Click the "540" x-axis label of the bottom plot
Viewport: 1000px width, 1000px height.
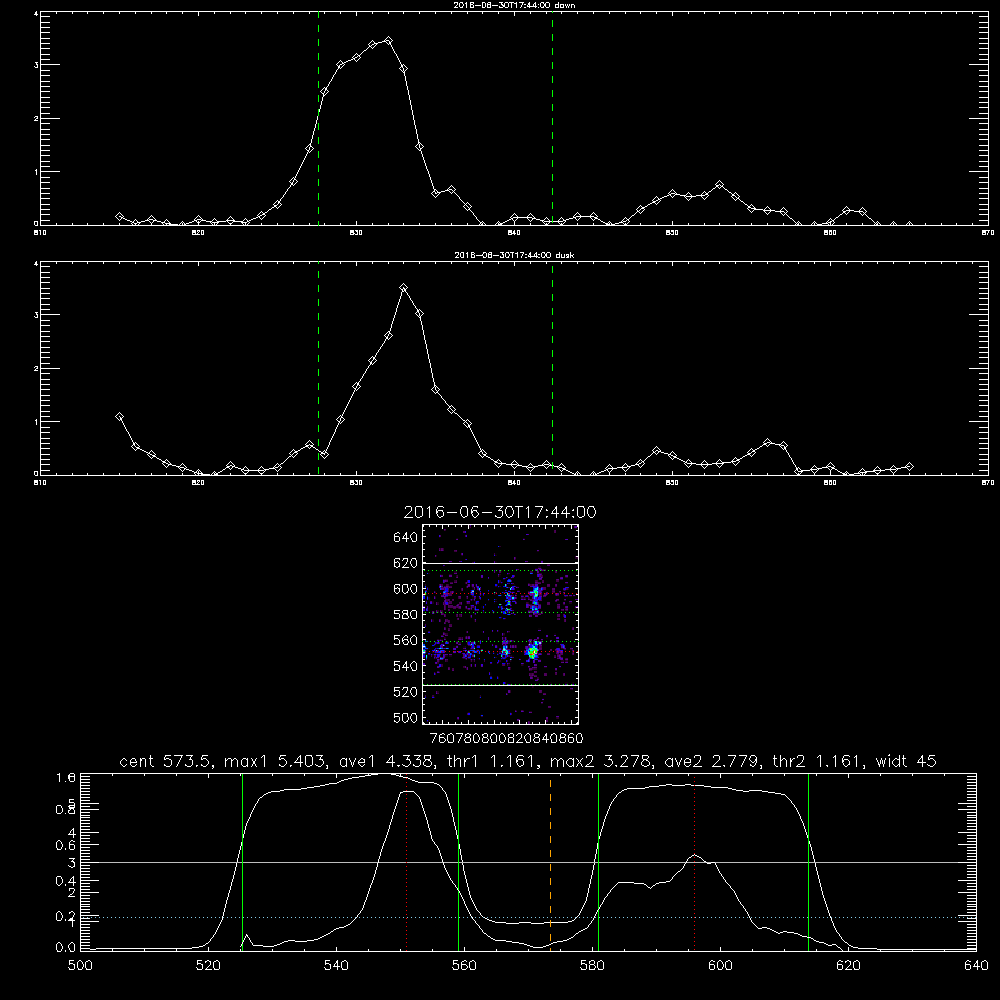[x=336, y=966]
